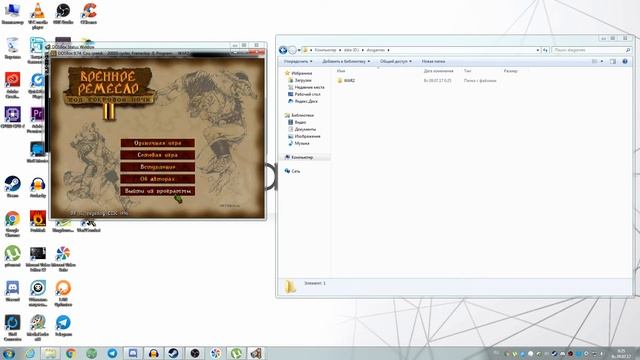
Task: Sort by Date modified column header
Action: click(x=438, y=71)
